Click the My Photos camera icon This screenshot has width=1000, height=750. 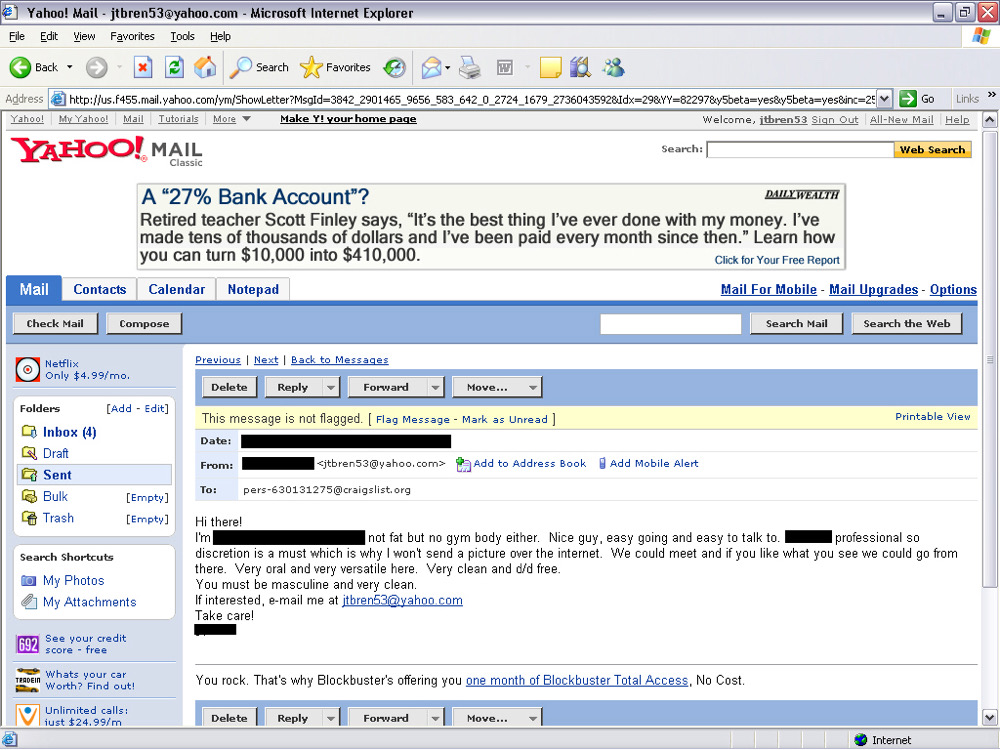coord(29,580)
